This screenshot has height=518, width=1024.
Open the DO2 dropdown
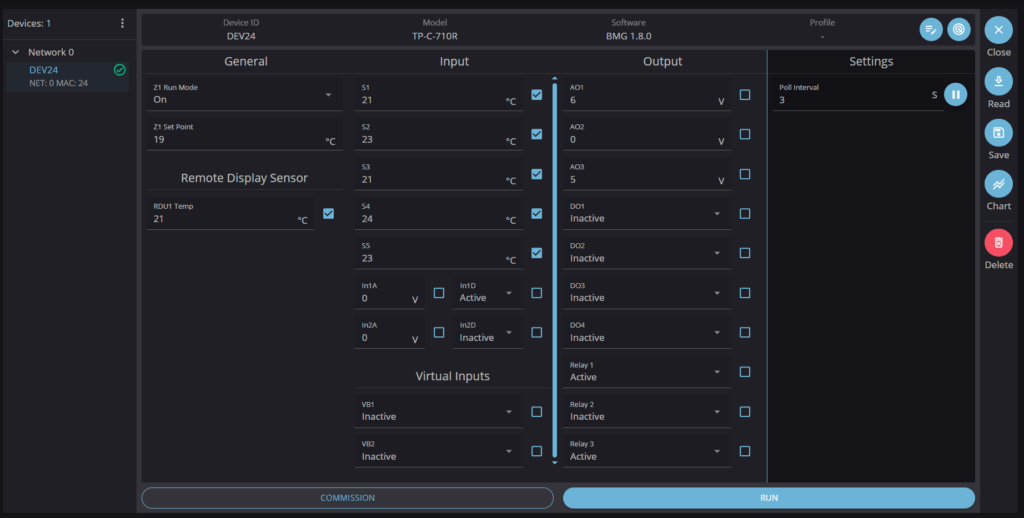coord(647,253)
